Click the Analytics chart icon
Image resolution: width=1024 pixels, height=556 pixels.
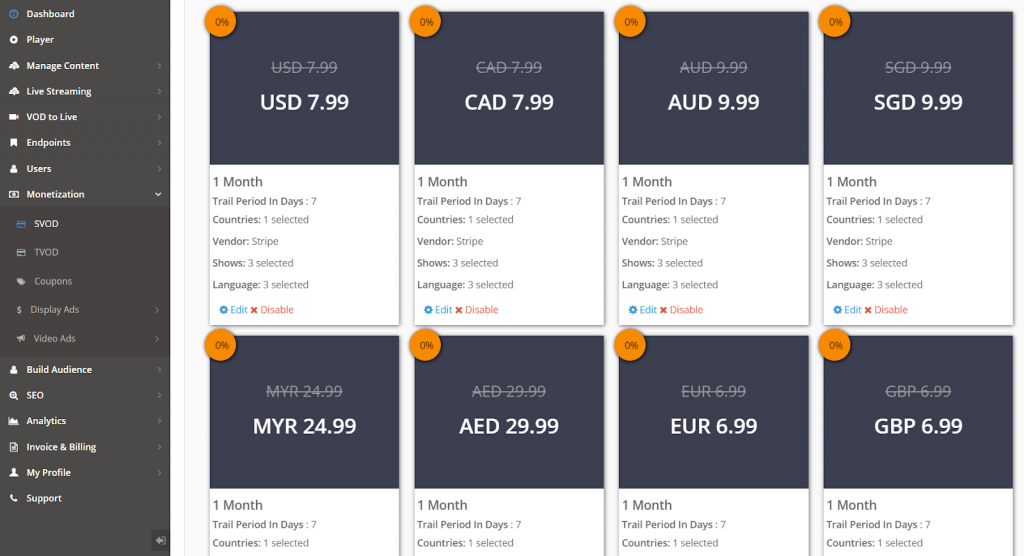[14, 421]
